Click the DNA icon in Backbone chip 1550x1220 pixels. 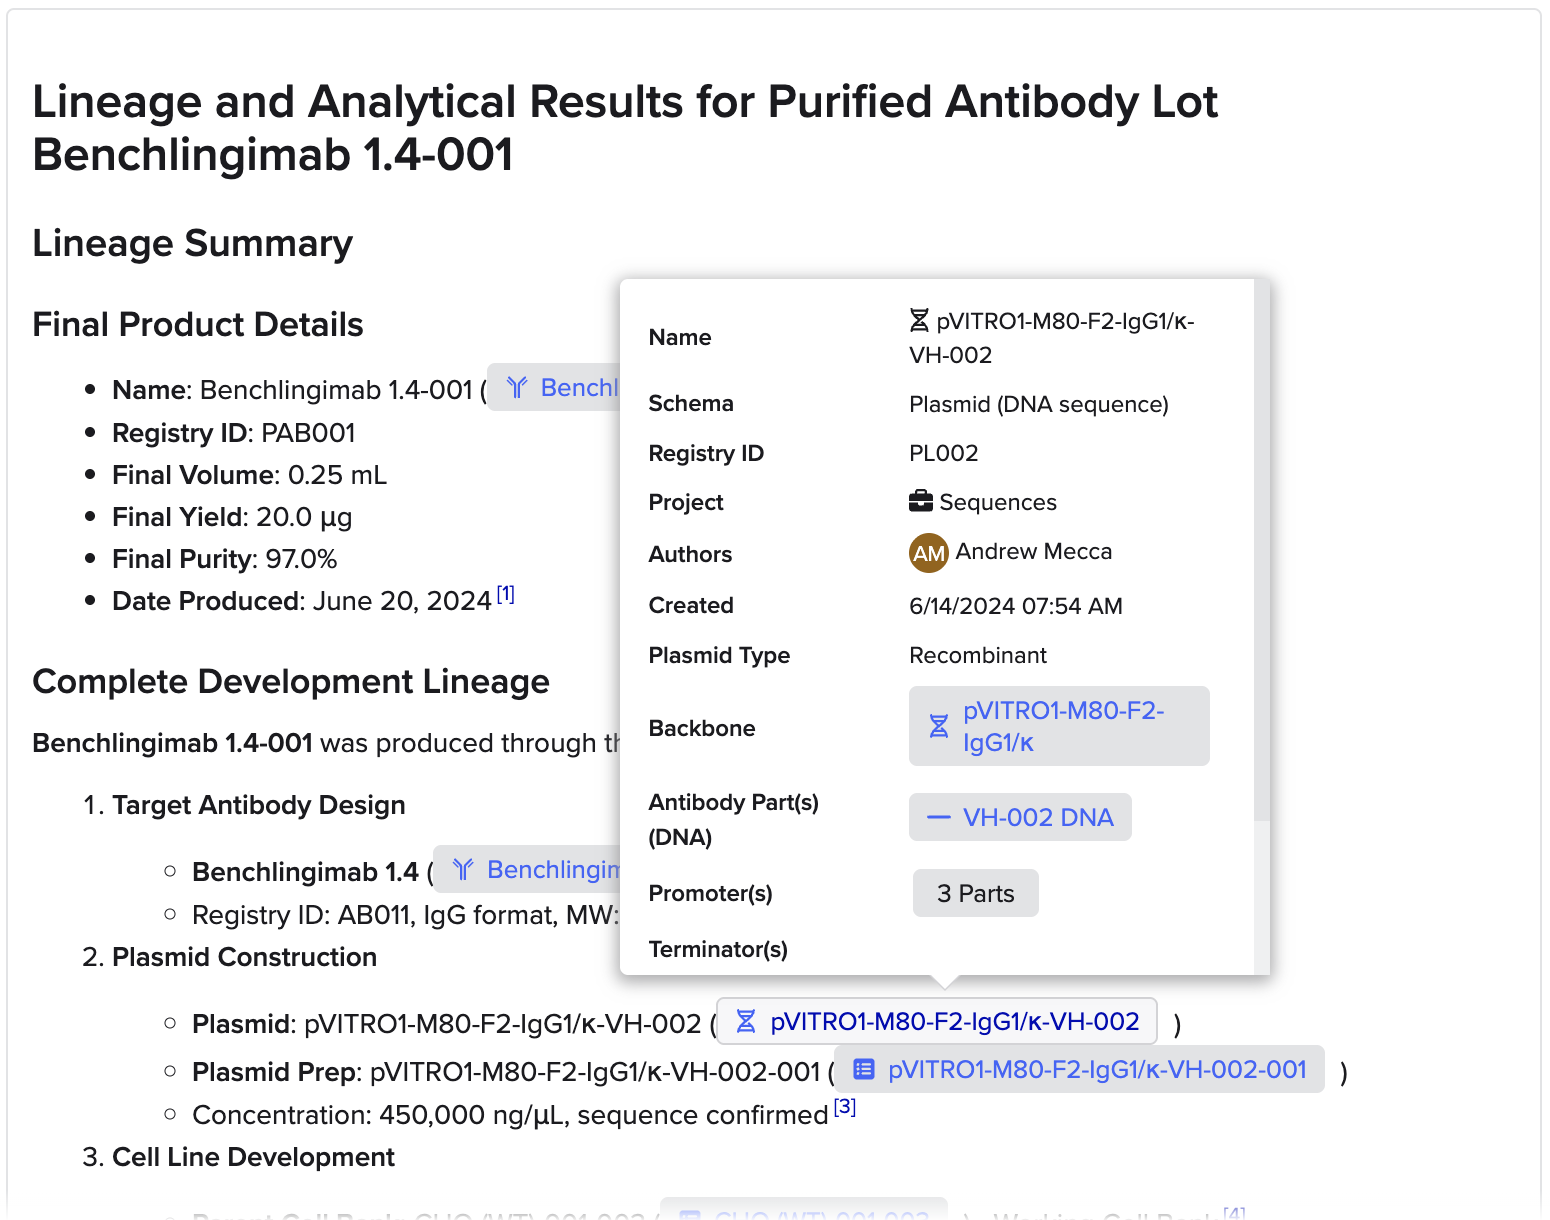coord(938,726)
